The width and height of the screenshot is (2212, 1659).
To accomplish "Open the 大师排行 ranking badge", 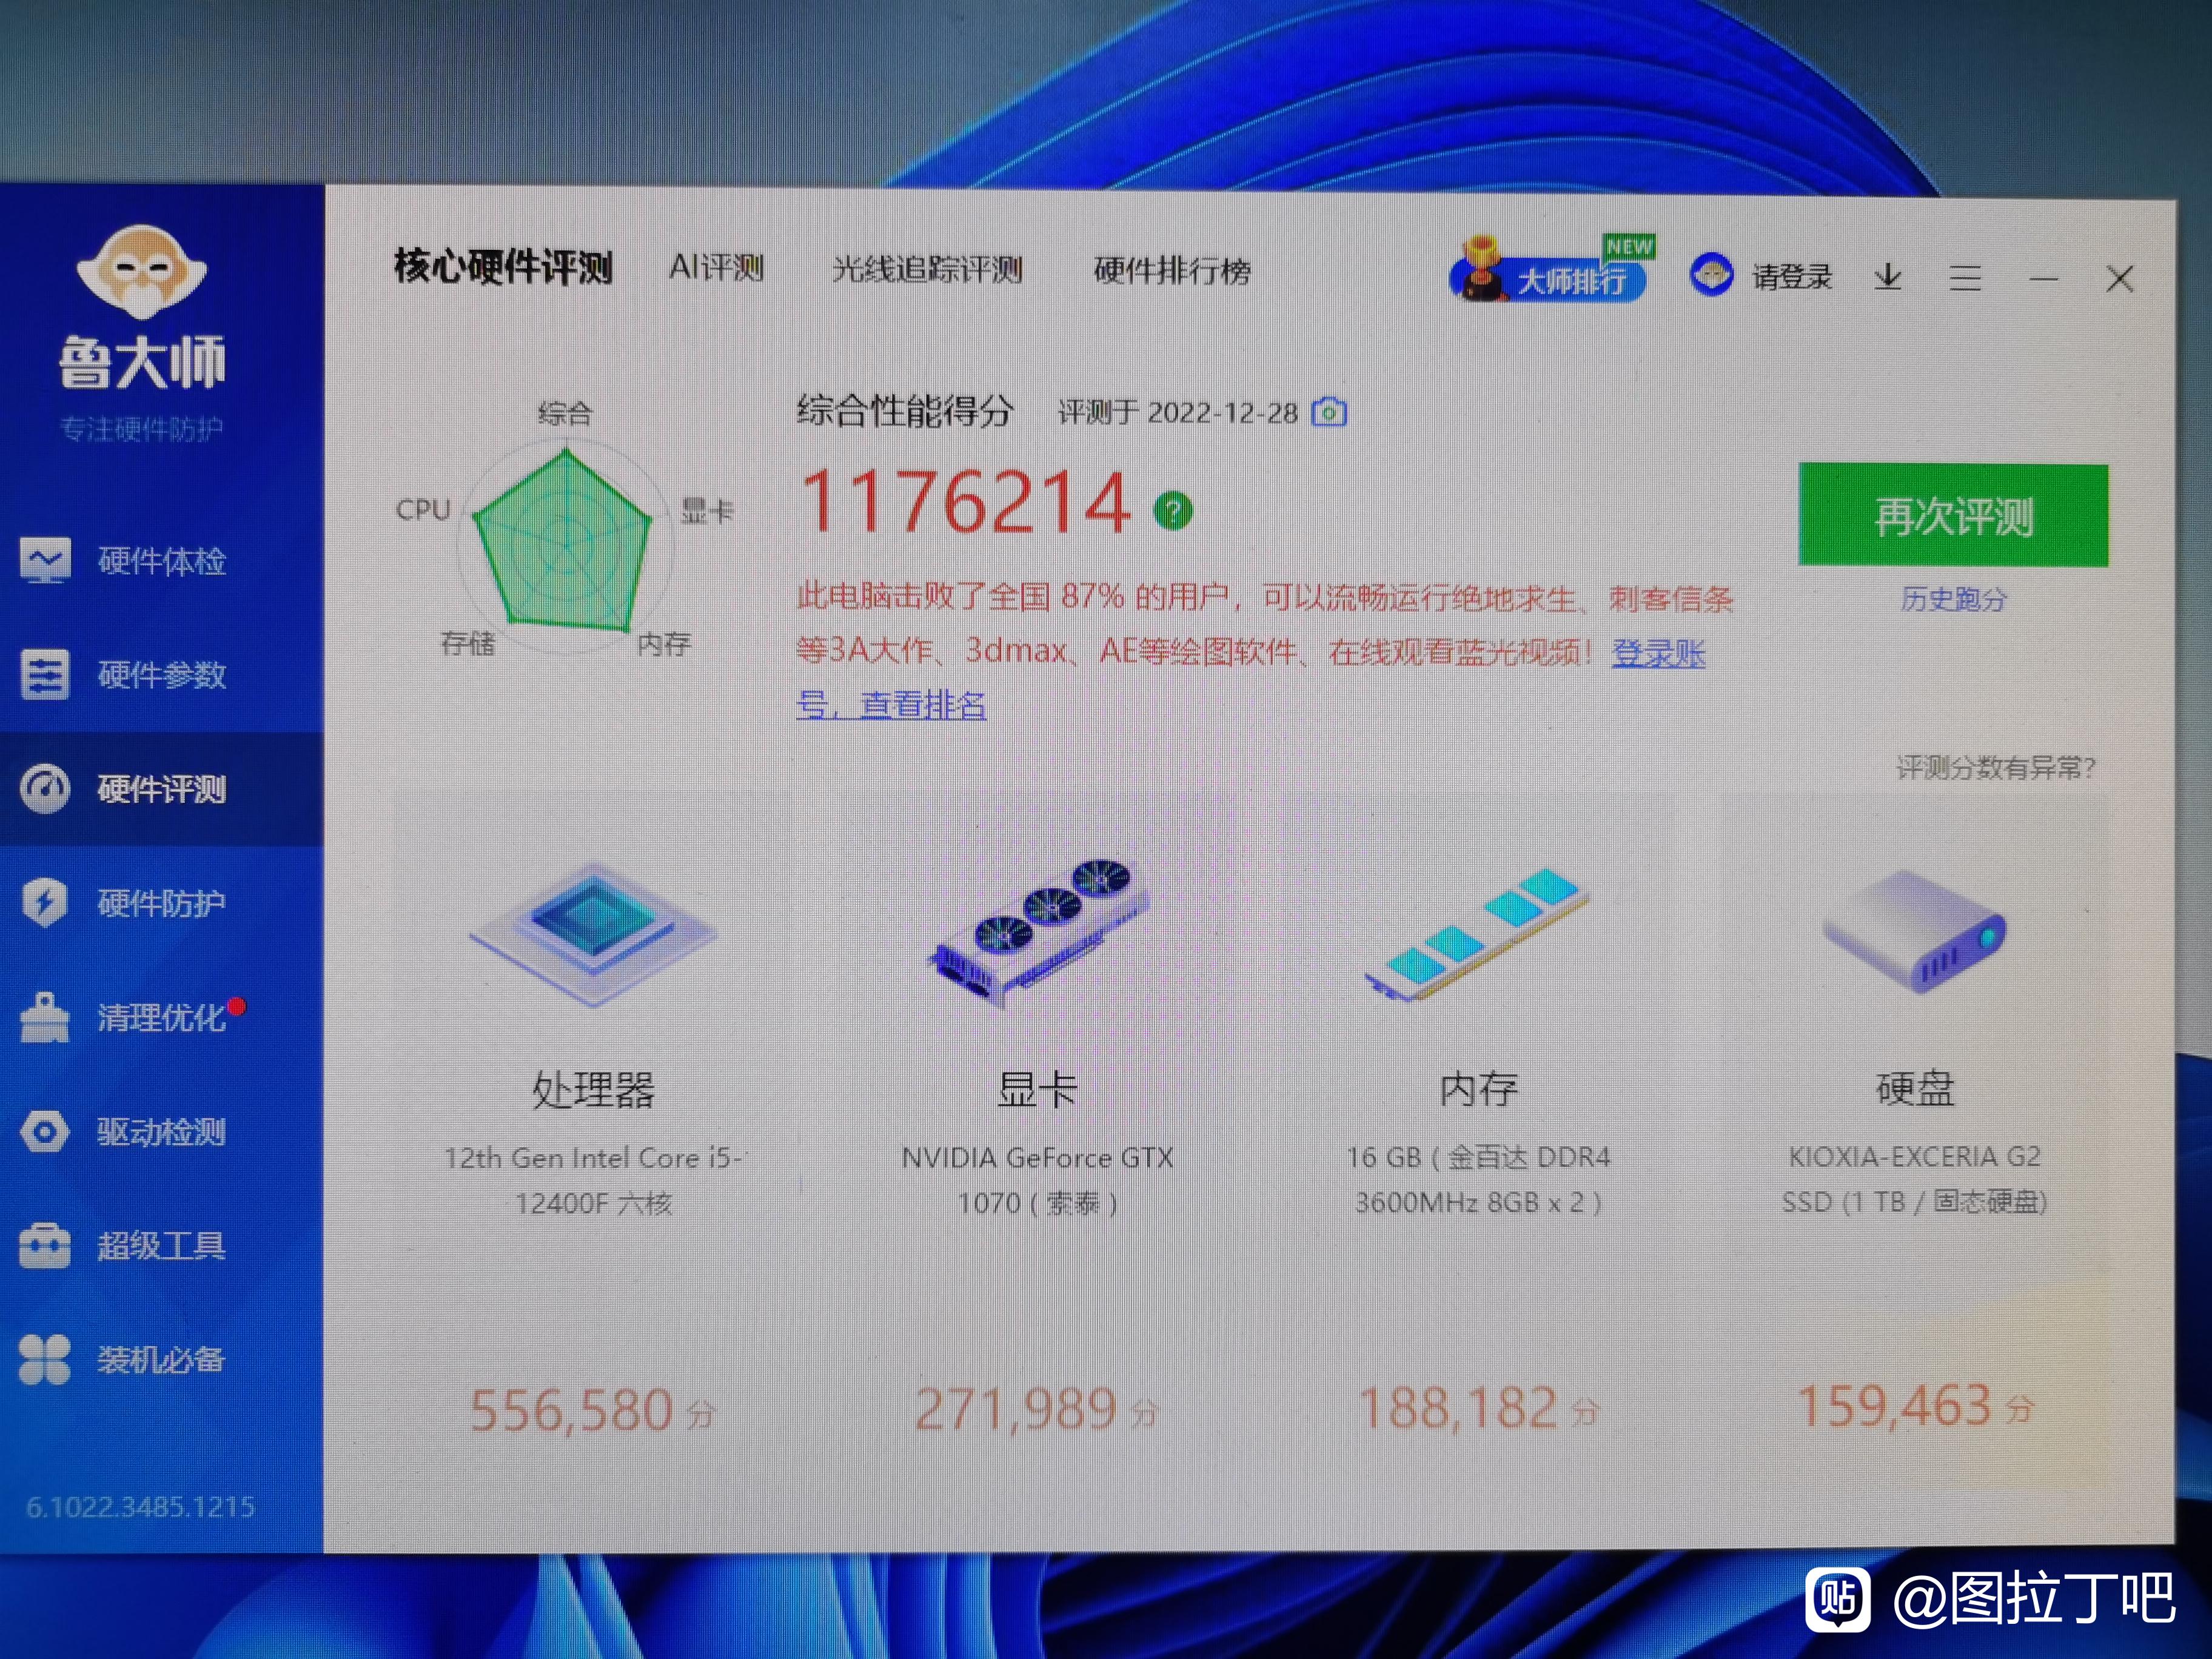I will [1550, 270].
